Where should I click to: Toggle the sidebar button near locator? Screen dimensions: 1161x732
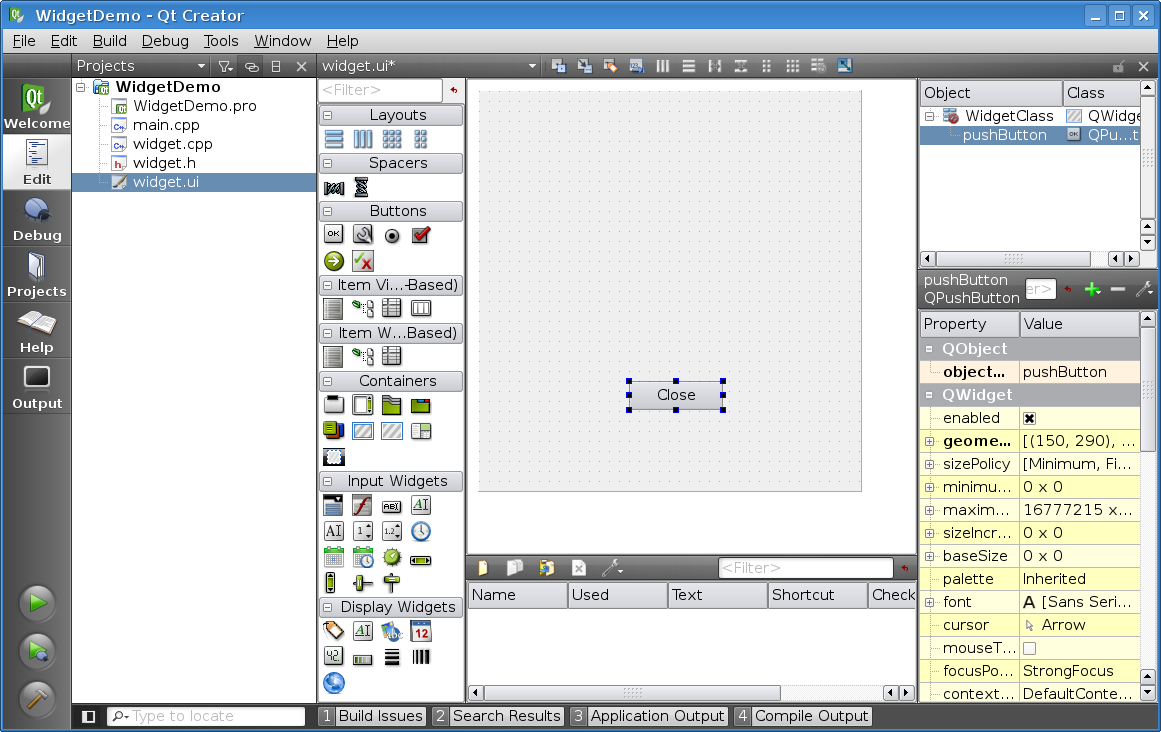click(x=88, y=716)
